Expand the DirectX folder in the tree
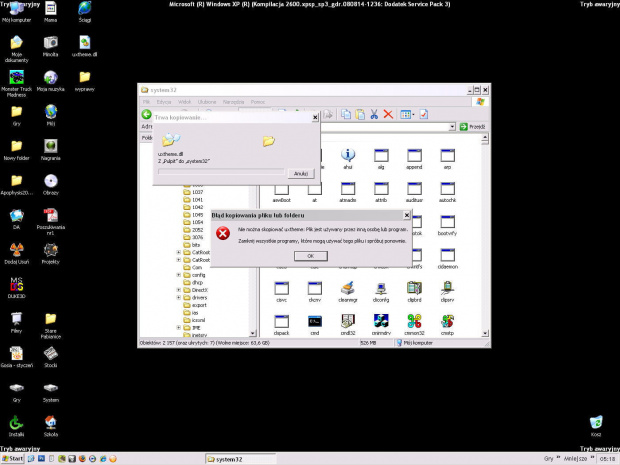The width and height of the screenshot is (620, 465). pyautogui.click(x=178, y=290)
